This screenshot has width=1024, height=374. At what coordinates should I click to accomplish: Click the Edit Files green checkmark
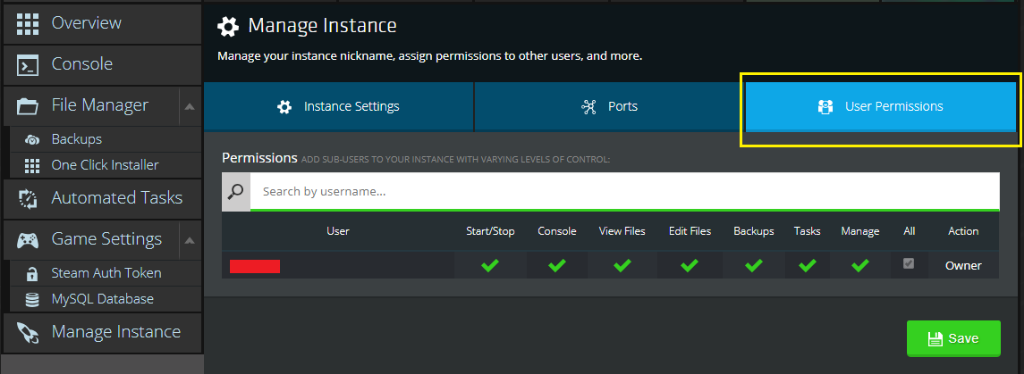click(690, 265)
